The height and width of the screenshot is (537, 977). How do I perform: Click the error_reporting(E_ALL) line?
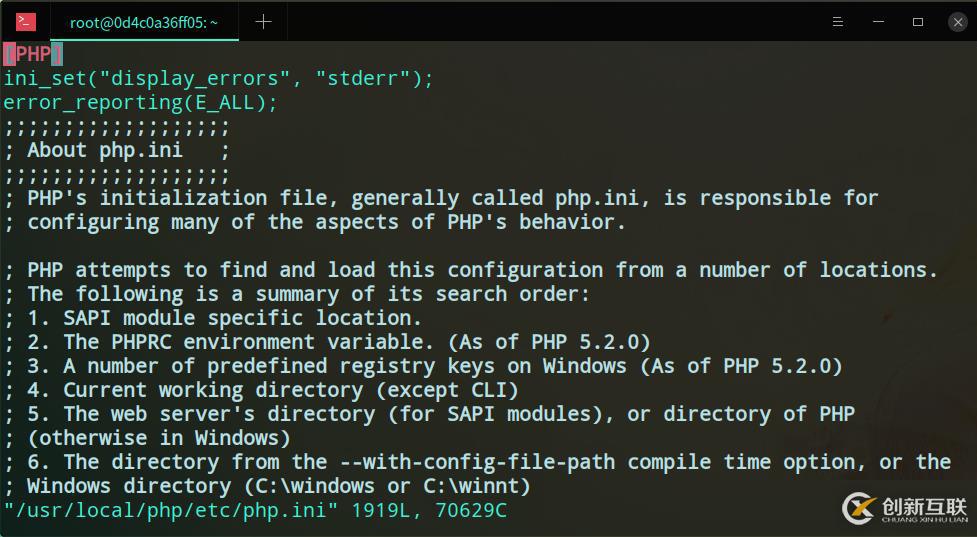[x=140, y=102]
